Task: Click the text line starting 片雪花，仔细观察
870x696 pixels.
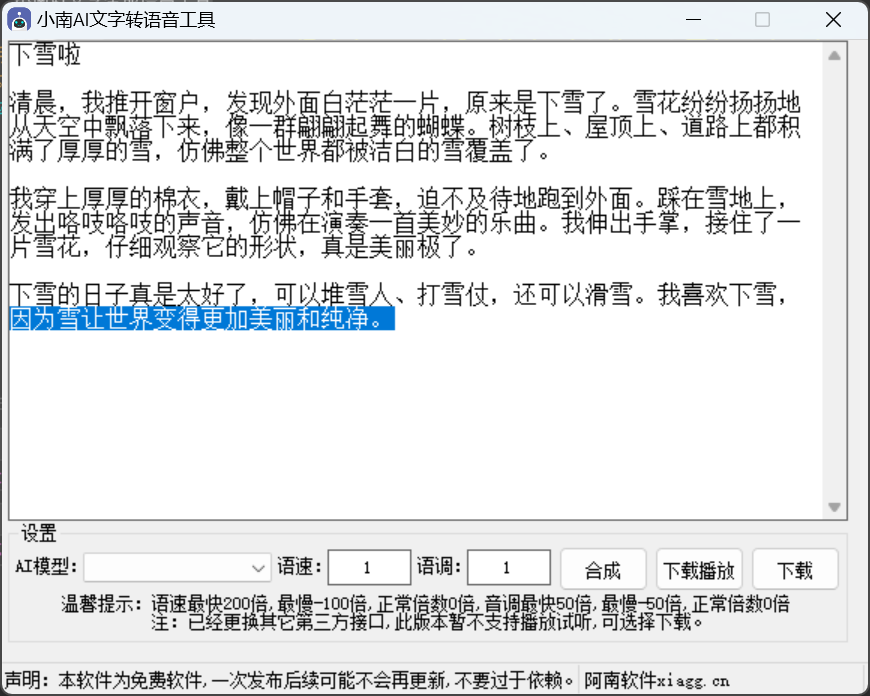Action: [x=244, y=246]
